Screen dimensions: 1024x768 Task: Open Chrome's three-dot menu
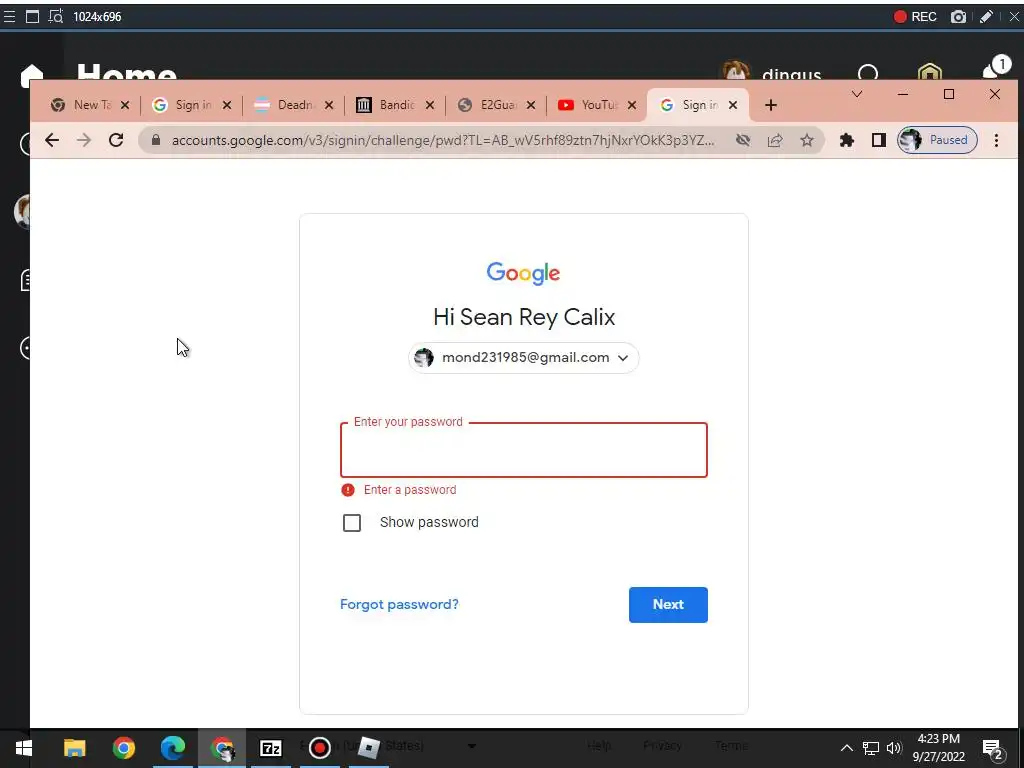pyautogui.click(x=997, y=140)
